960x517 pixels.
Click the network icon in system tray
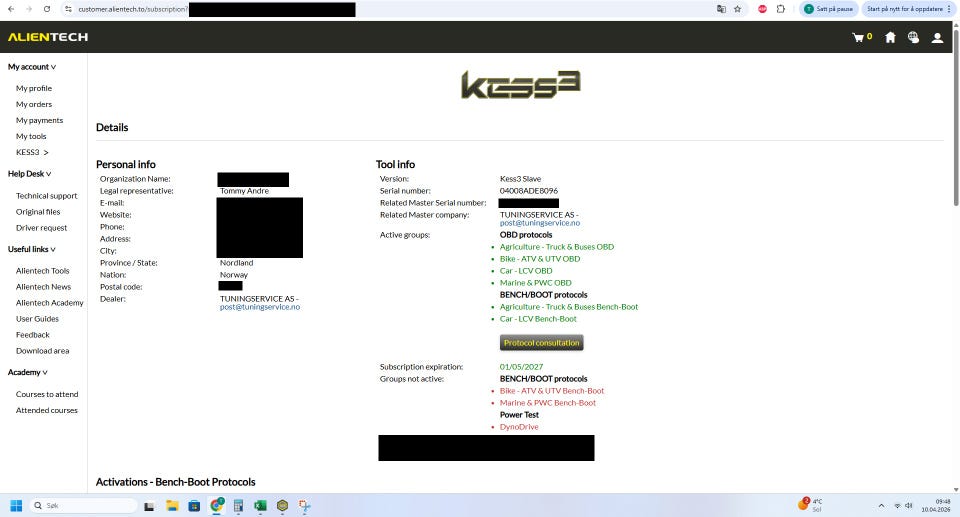[898, 505]
